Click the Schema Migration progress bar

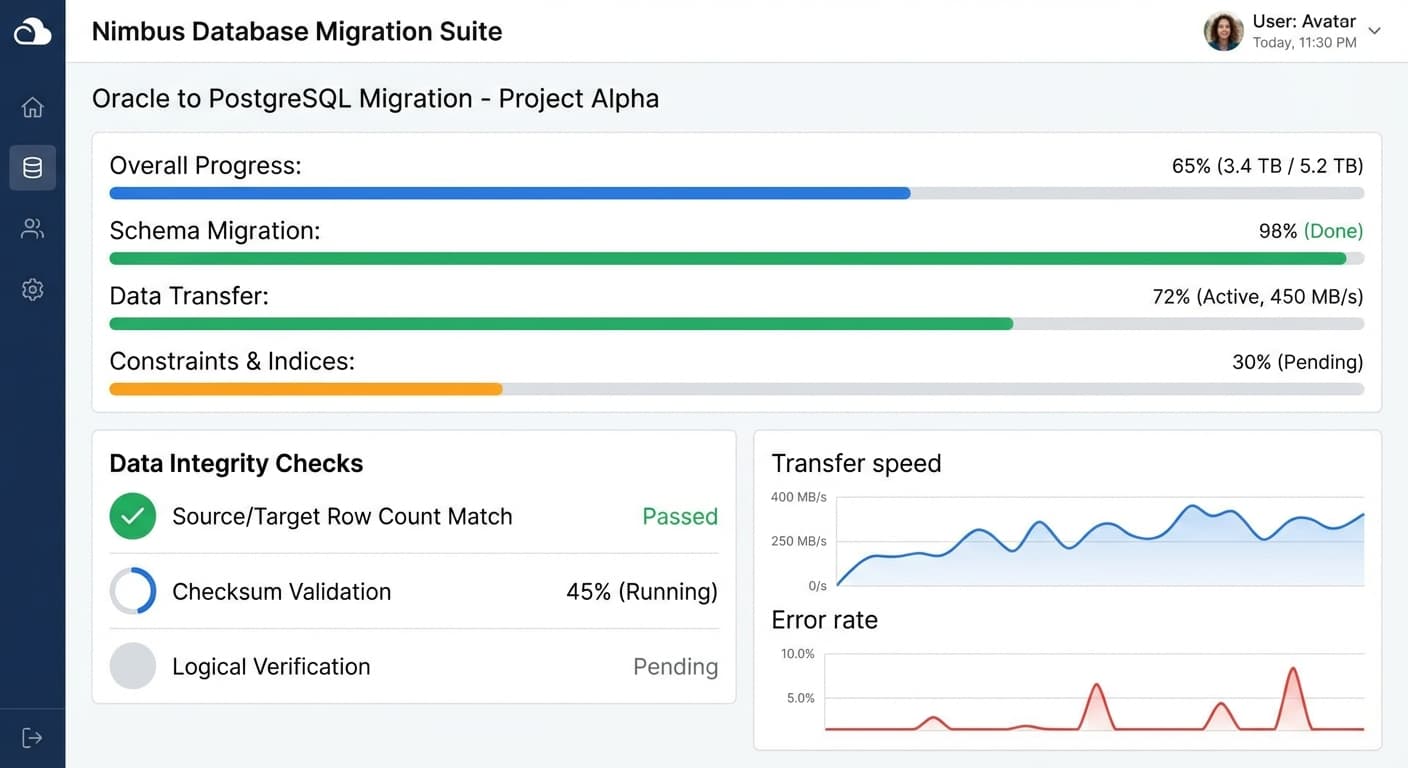pyautogui.click(x=736, y=258)
